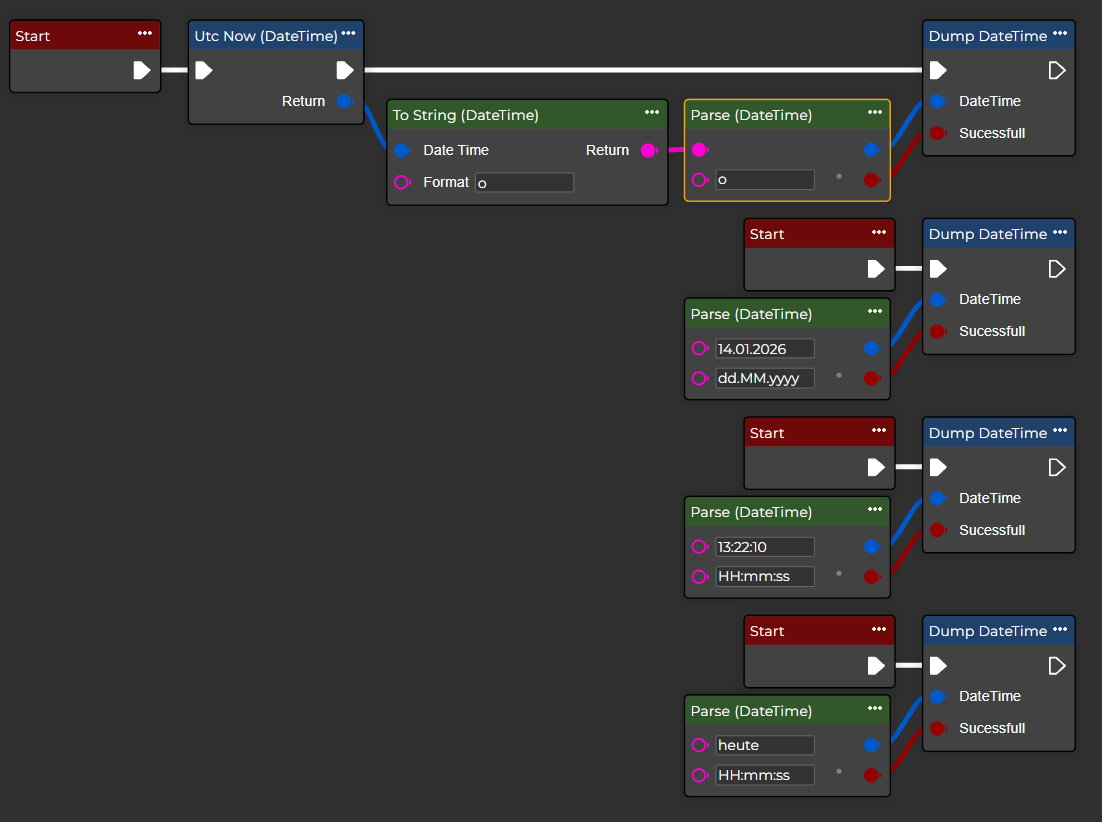1102x822 pixels.
Task: Click the 14.01.2026 input field
Action: [764, 348]
